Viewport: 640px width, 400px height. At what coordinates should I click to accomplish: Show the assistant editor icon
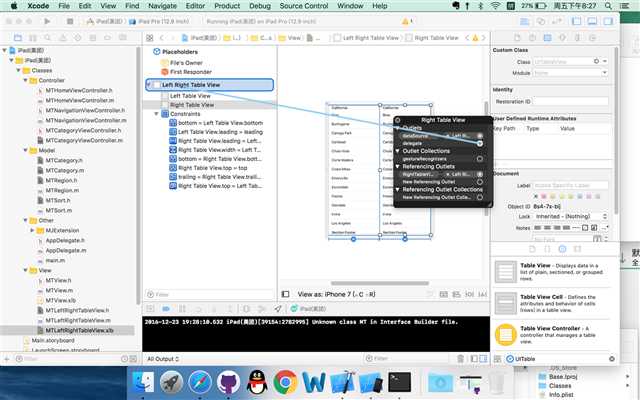coord(541,21)
